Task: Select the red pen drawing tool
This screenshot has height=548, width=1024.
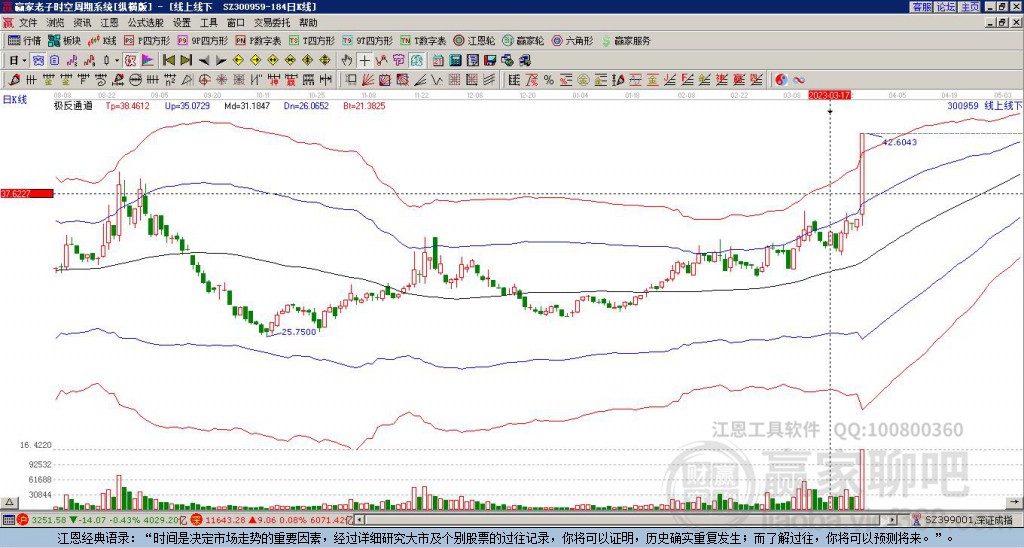Action: 13,80
